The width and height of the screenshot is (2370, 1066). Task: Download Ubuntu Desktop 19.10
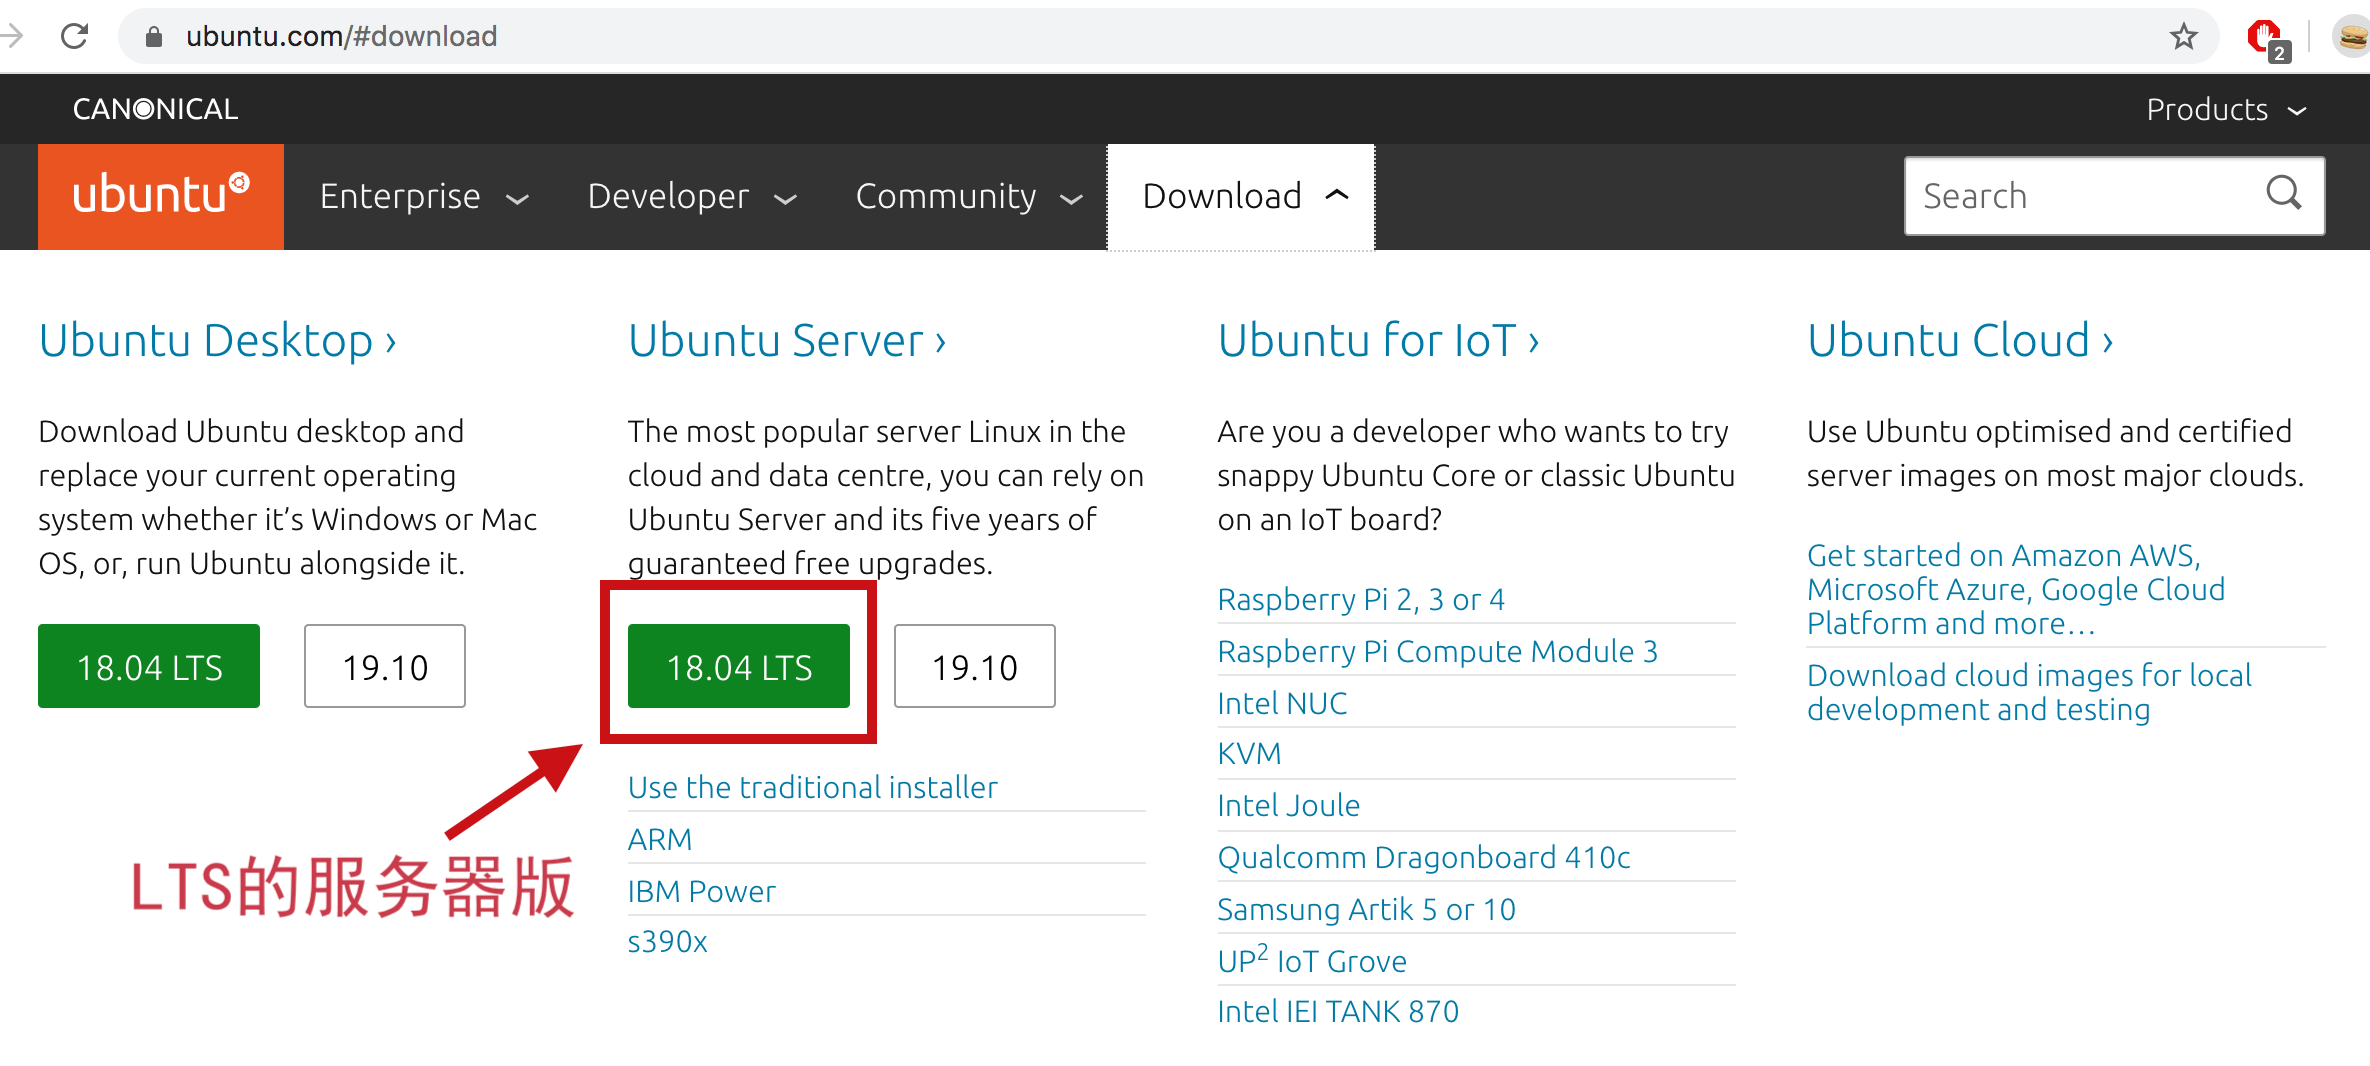point(385,667)
